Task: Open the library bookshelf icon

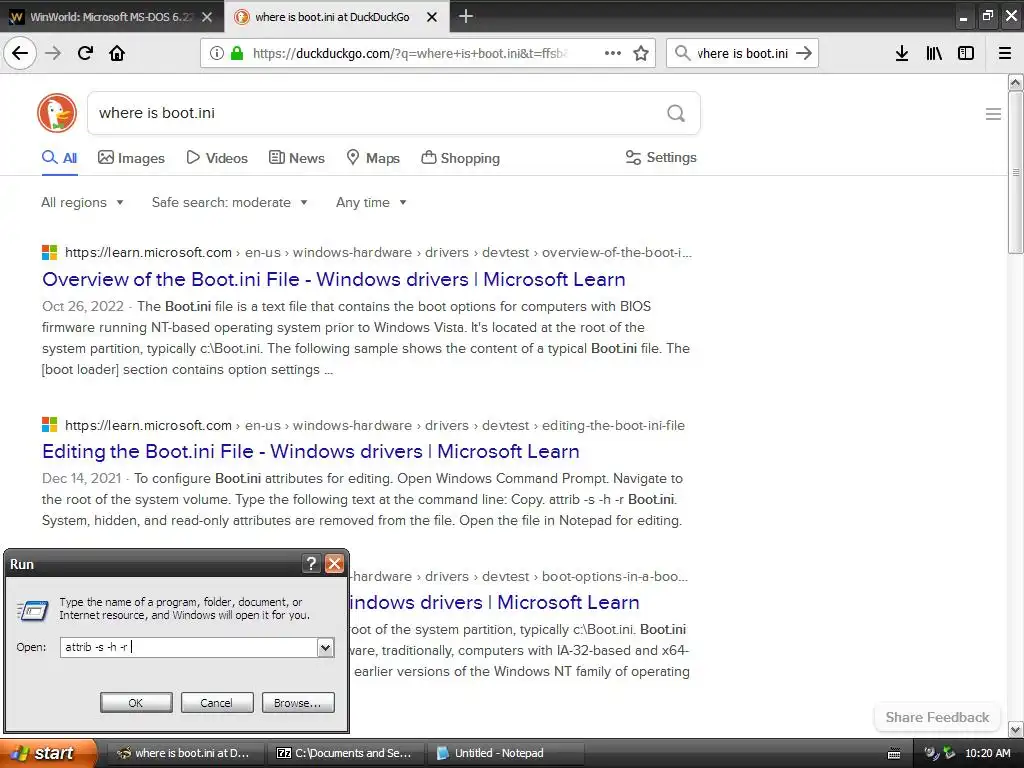Action: tap(934, 53)
